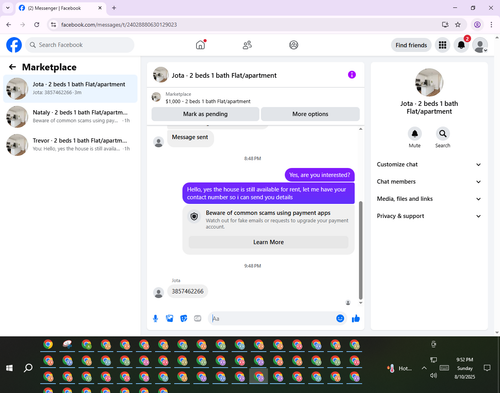Open Chrome three-dot menu
The image size is (500, 393).
tap(491, 25)
